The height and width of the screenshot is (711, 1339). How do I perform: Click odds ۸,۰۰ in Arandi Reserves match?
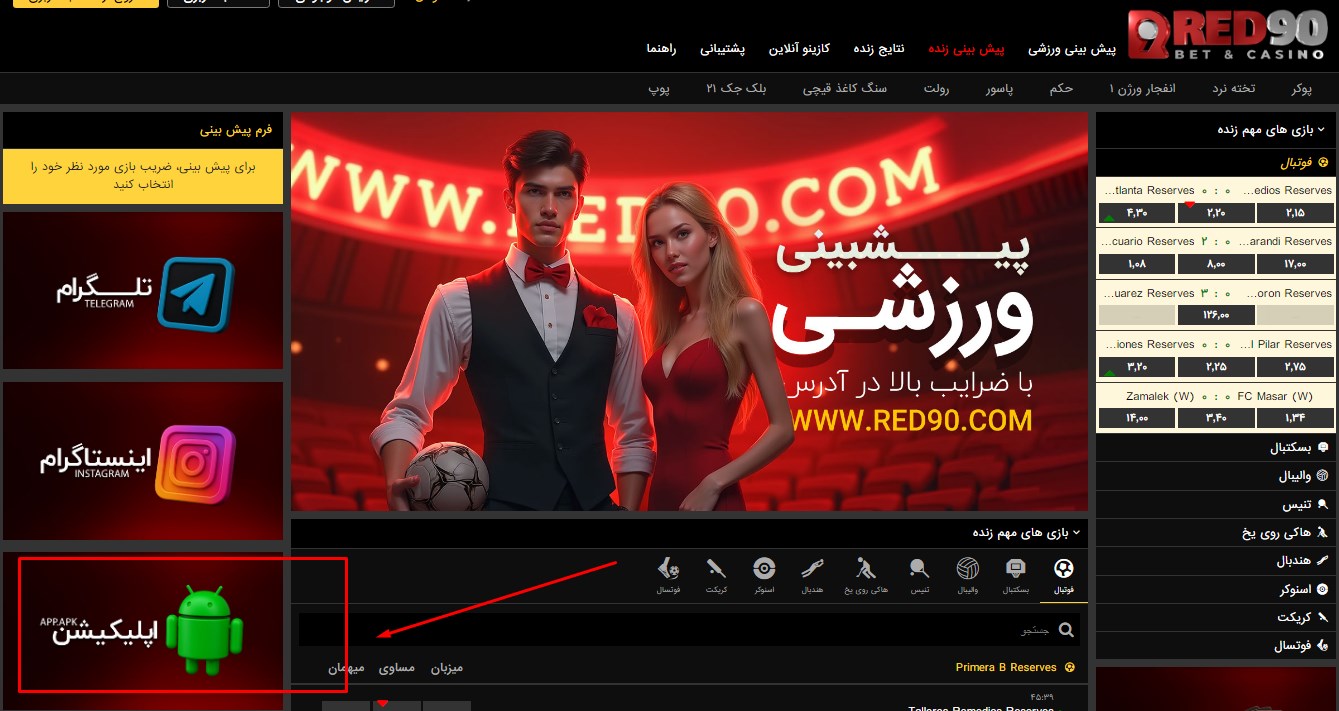(1216, 264)
